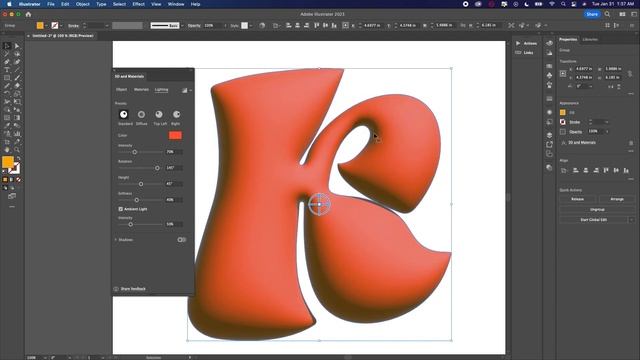640x360 pixels.
Task: Switch to the Object tab
Action: 122,89
